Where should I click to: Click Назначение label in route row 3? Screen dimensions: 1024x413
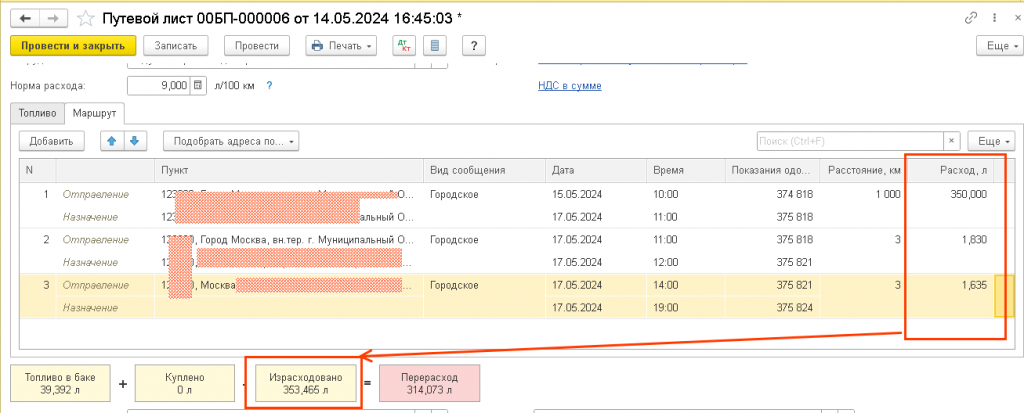(90, 308)
